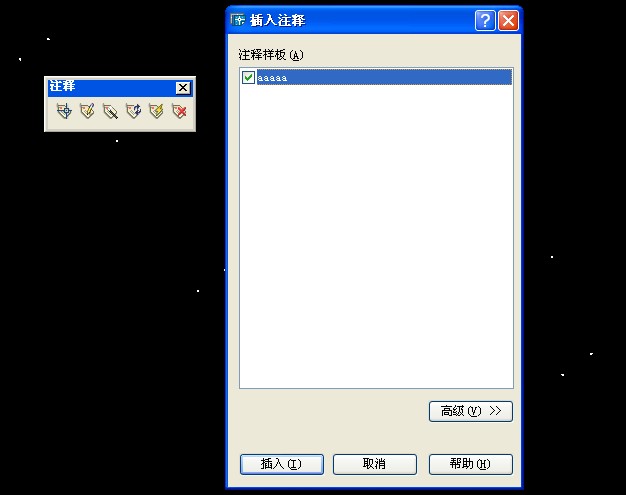Click the question mark help title button
The width and height of the screenshot is (626, 495).
point(485,20)
